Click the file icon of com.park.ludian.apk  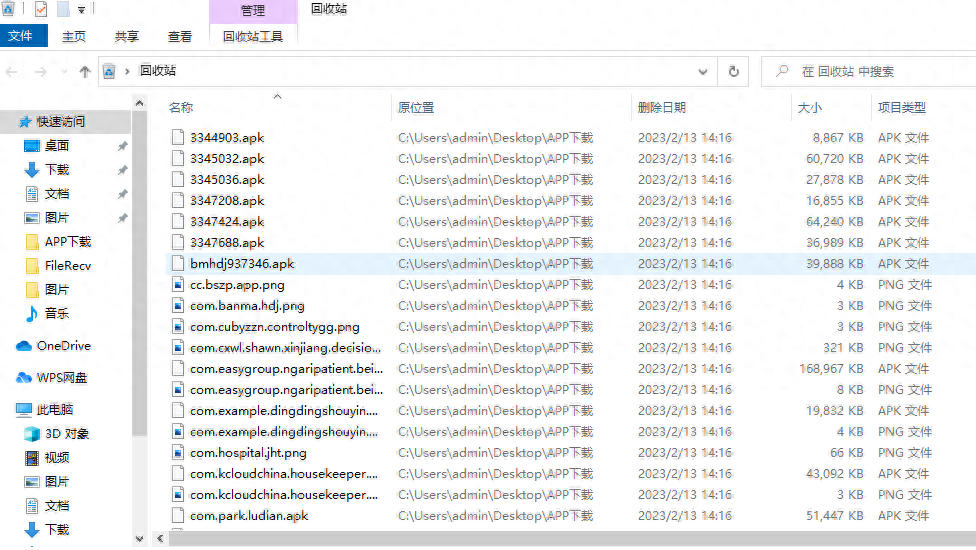[x=178, y=516]
